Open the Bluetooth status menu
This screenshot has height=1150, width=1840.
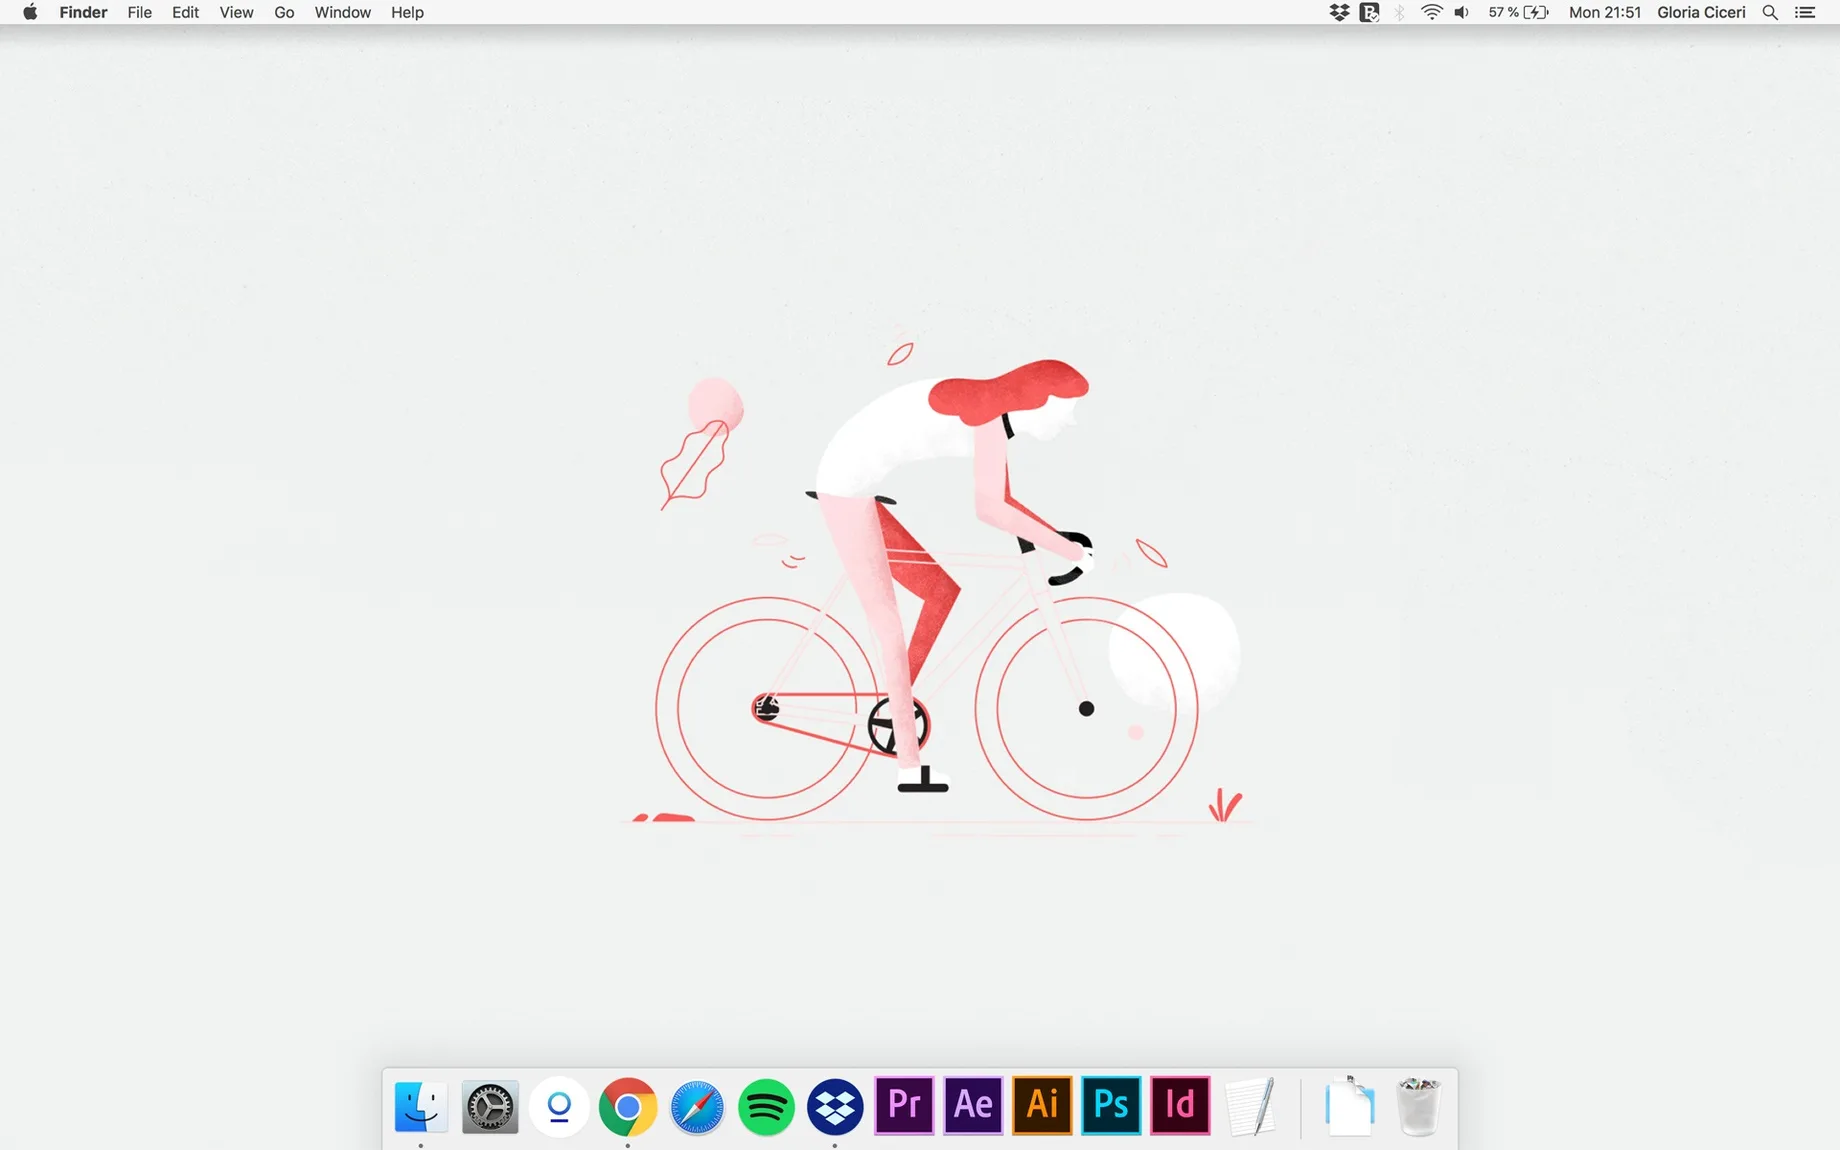[1400, 12]
